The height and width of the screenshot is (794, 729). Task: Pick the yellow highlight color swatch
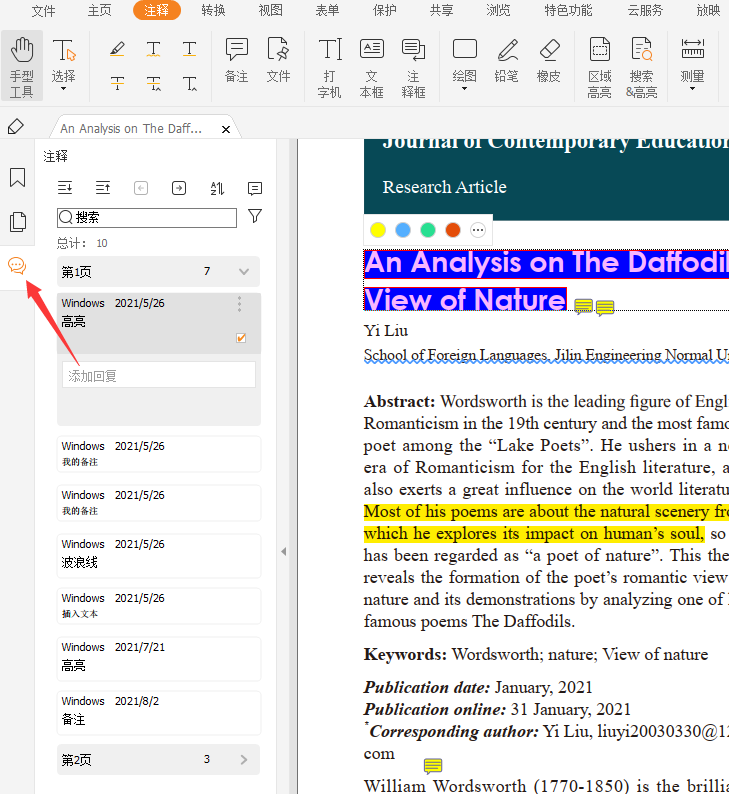(x=378, y=230)
